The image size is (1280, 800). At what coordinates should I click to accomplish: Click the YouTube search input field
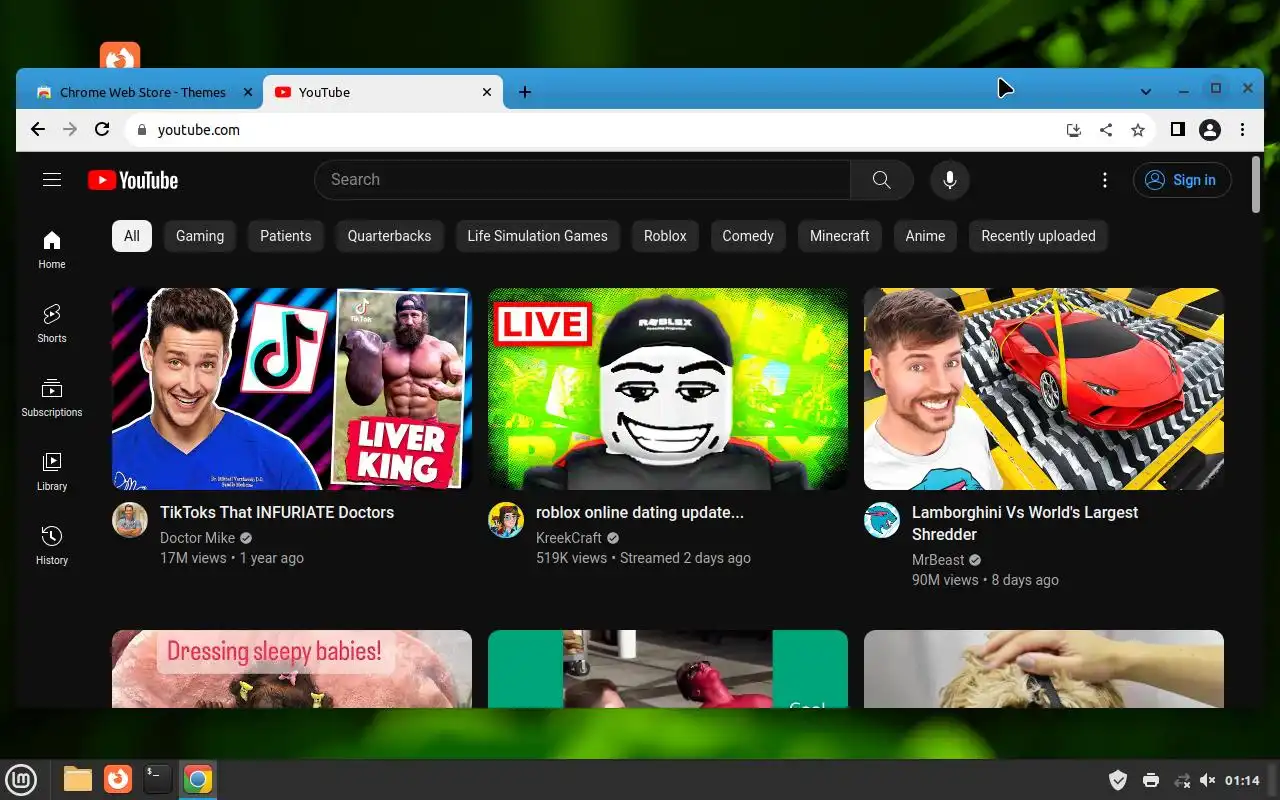(x=583, y=180)
